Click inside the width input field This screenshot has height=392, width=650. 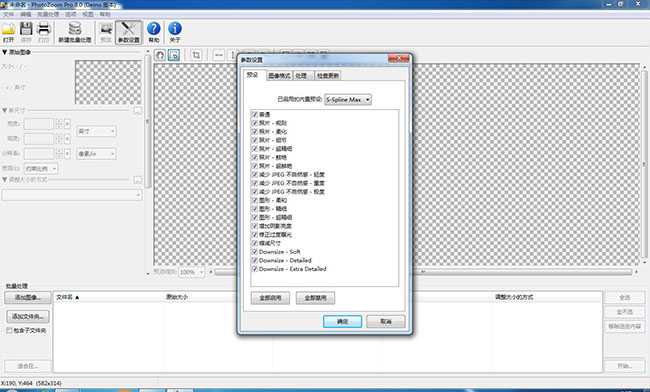pos(39,123)
